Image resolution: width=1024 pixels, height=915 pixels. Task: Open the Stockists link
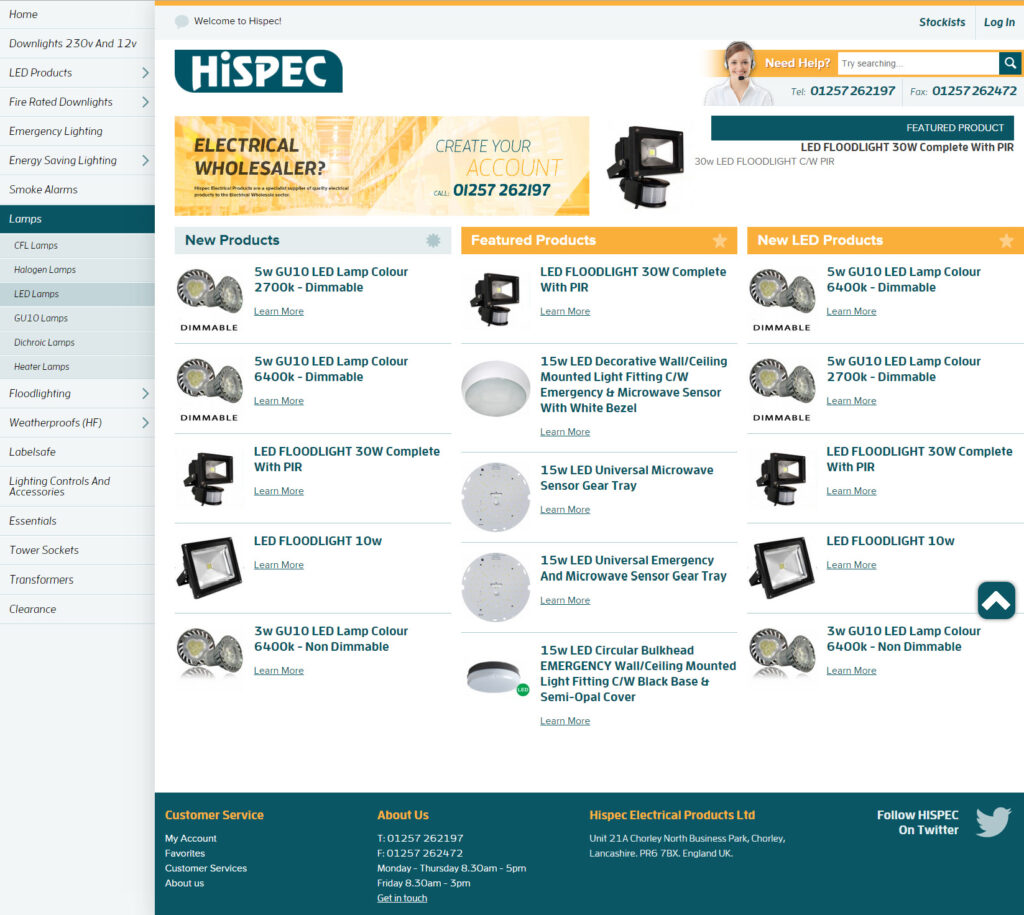942,22
